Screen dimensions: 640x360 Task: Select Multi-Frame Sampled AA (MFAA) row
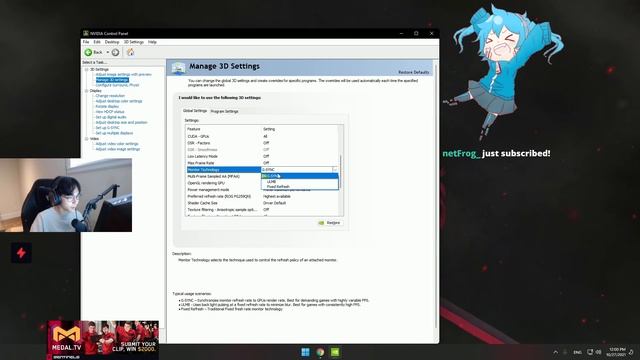223,176
